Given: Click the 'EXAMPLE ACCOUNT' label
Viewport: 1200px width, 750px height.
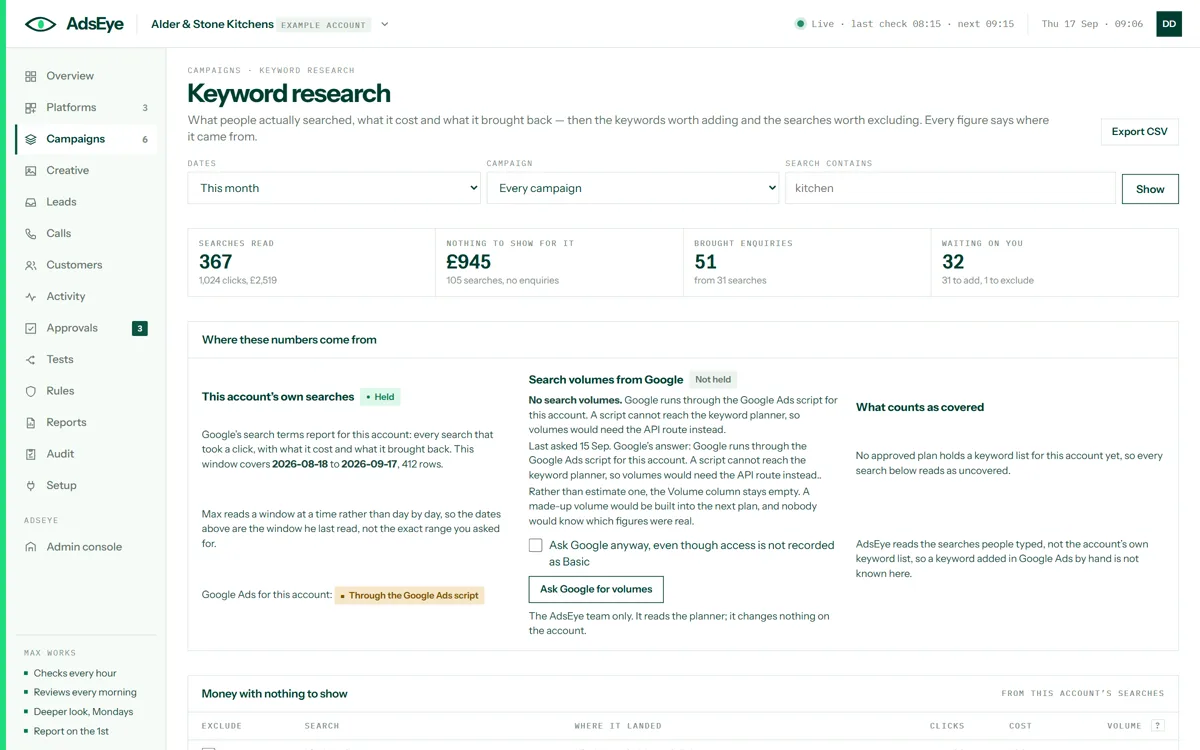Looking at the screenshot, I should [324, 25].
